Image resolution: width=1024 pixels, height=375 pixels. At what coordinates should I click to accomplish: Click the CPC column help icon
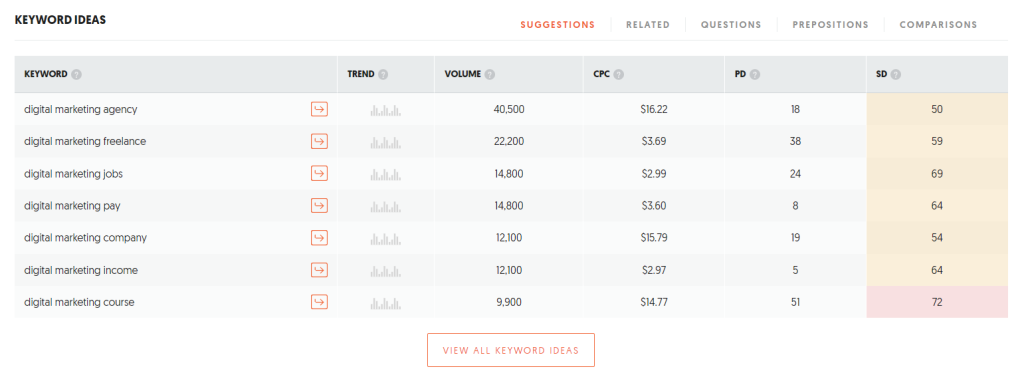tap(618, 74)
